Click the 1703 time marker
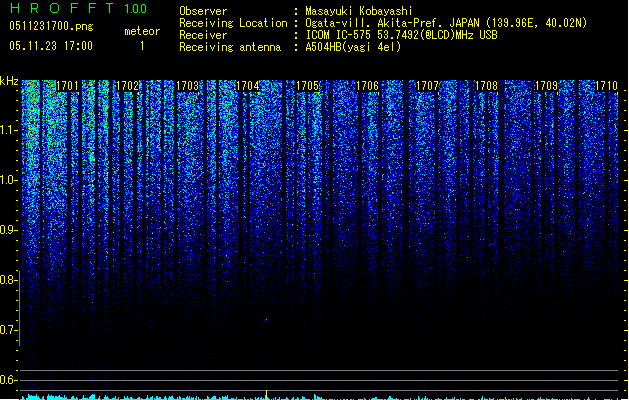629x400 pixels. point(187,86)
